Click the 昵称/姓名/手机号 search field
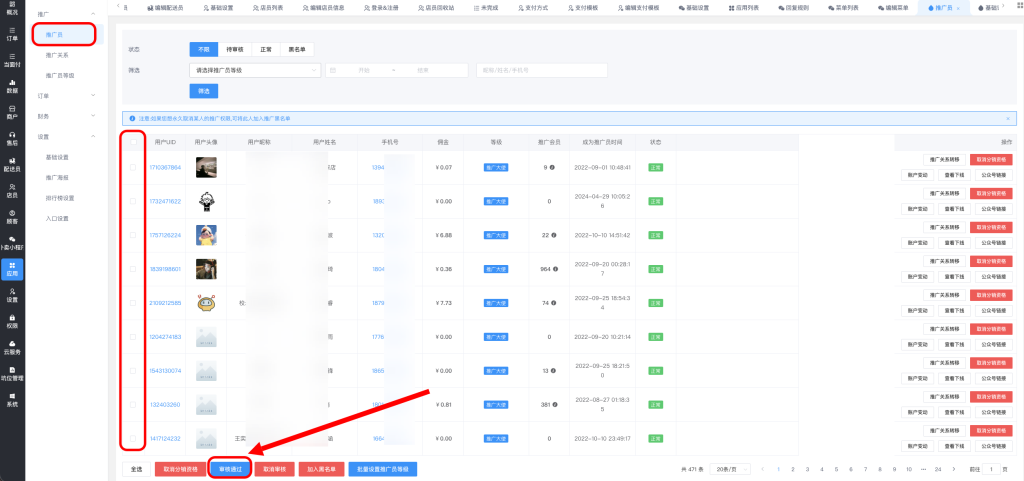 point(542,70)
